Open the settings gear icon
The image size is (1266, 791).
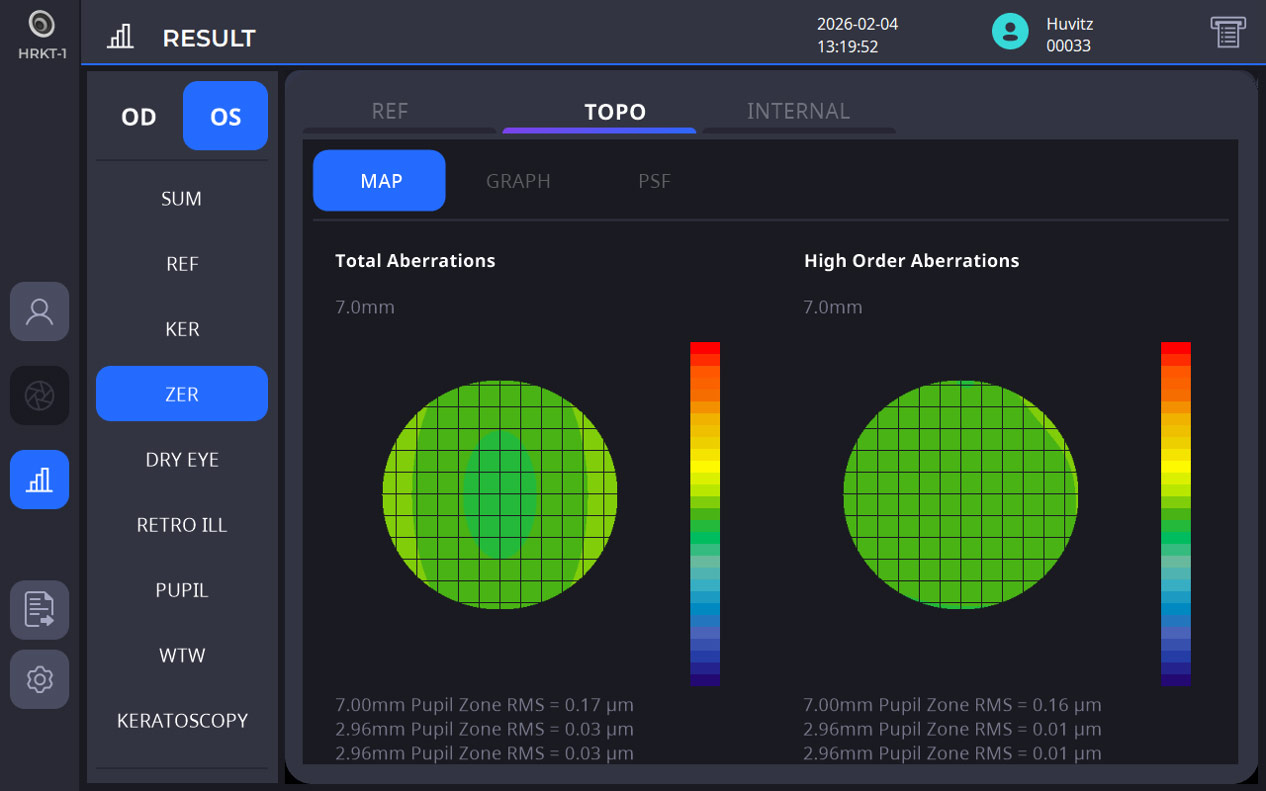pos(39,680)
